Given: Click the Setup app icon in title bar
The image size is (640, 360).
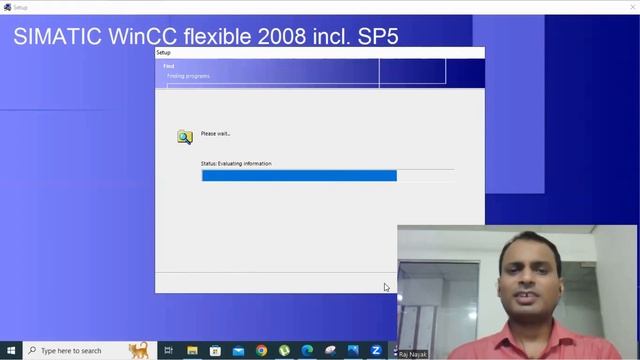Looking at the screenshot, I should 7,7.
